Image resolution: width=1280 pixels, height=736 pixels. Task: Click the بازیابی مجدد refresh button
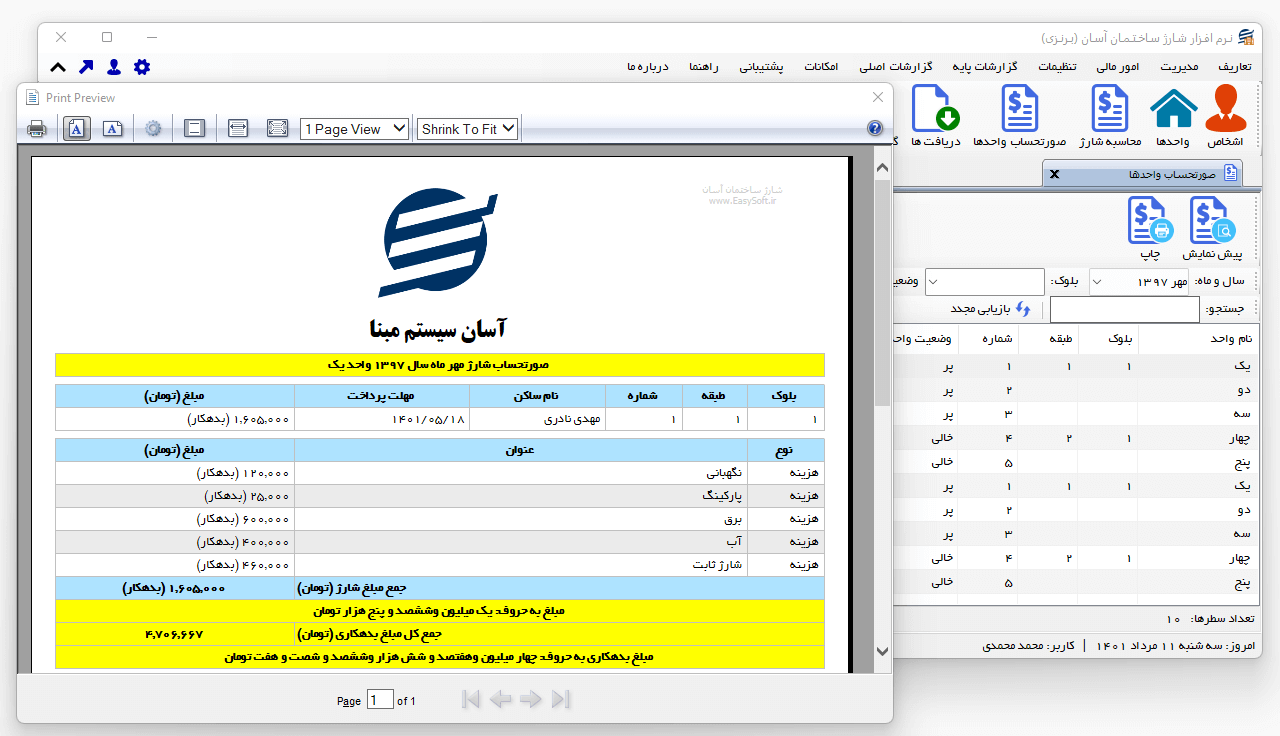pyautogui.click(x=990, y=310)
